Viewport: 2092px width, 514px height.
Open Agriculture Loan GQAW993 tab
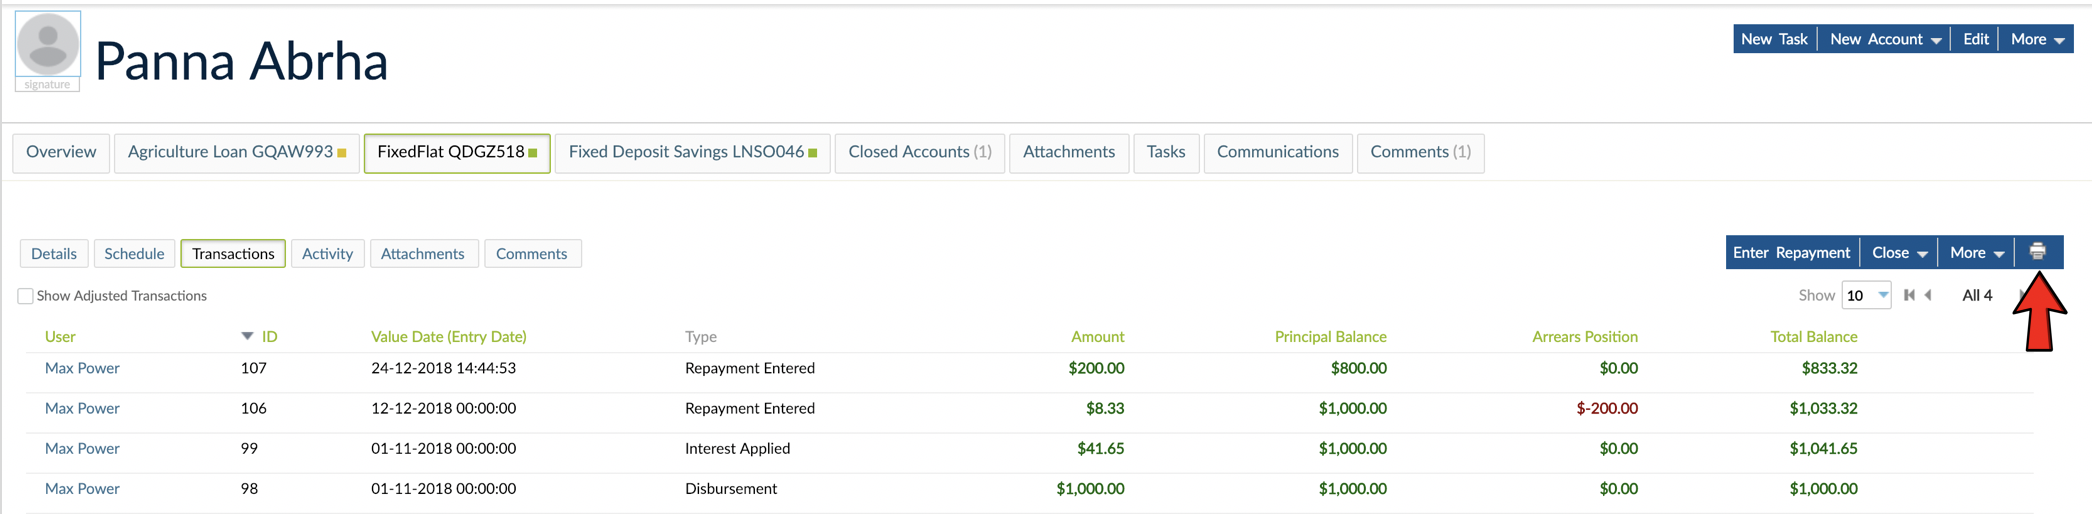point(237,152)
